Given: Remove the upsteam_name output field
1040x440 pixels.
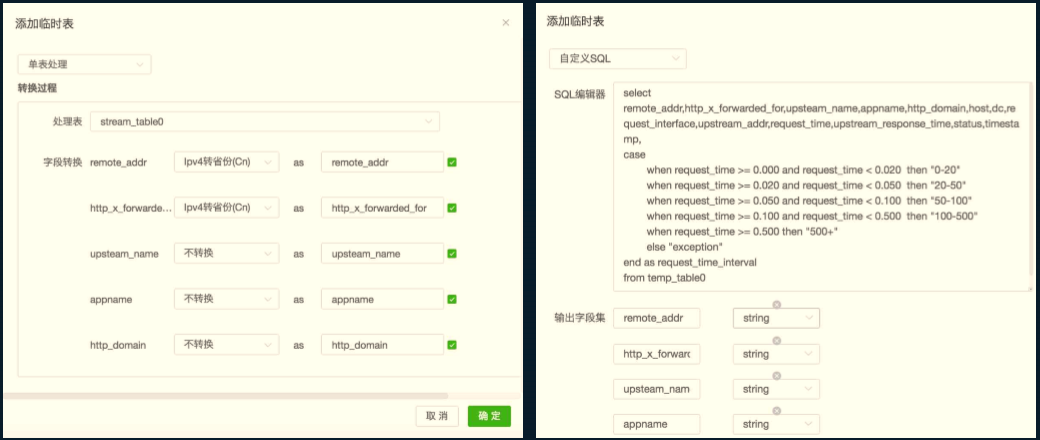Looking at the screenshot, I should (777, 376).
